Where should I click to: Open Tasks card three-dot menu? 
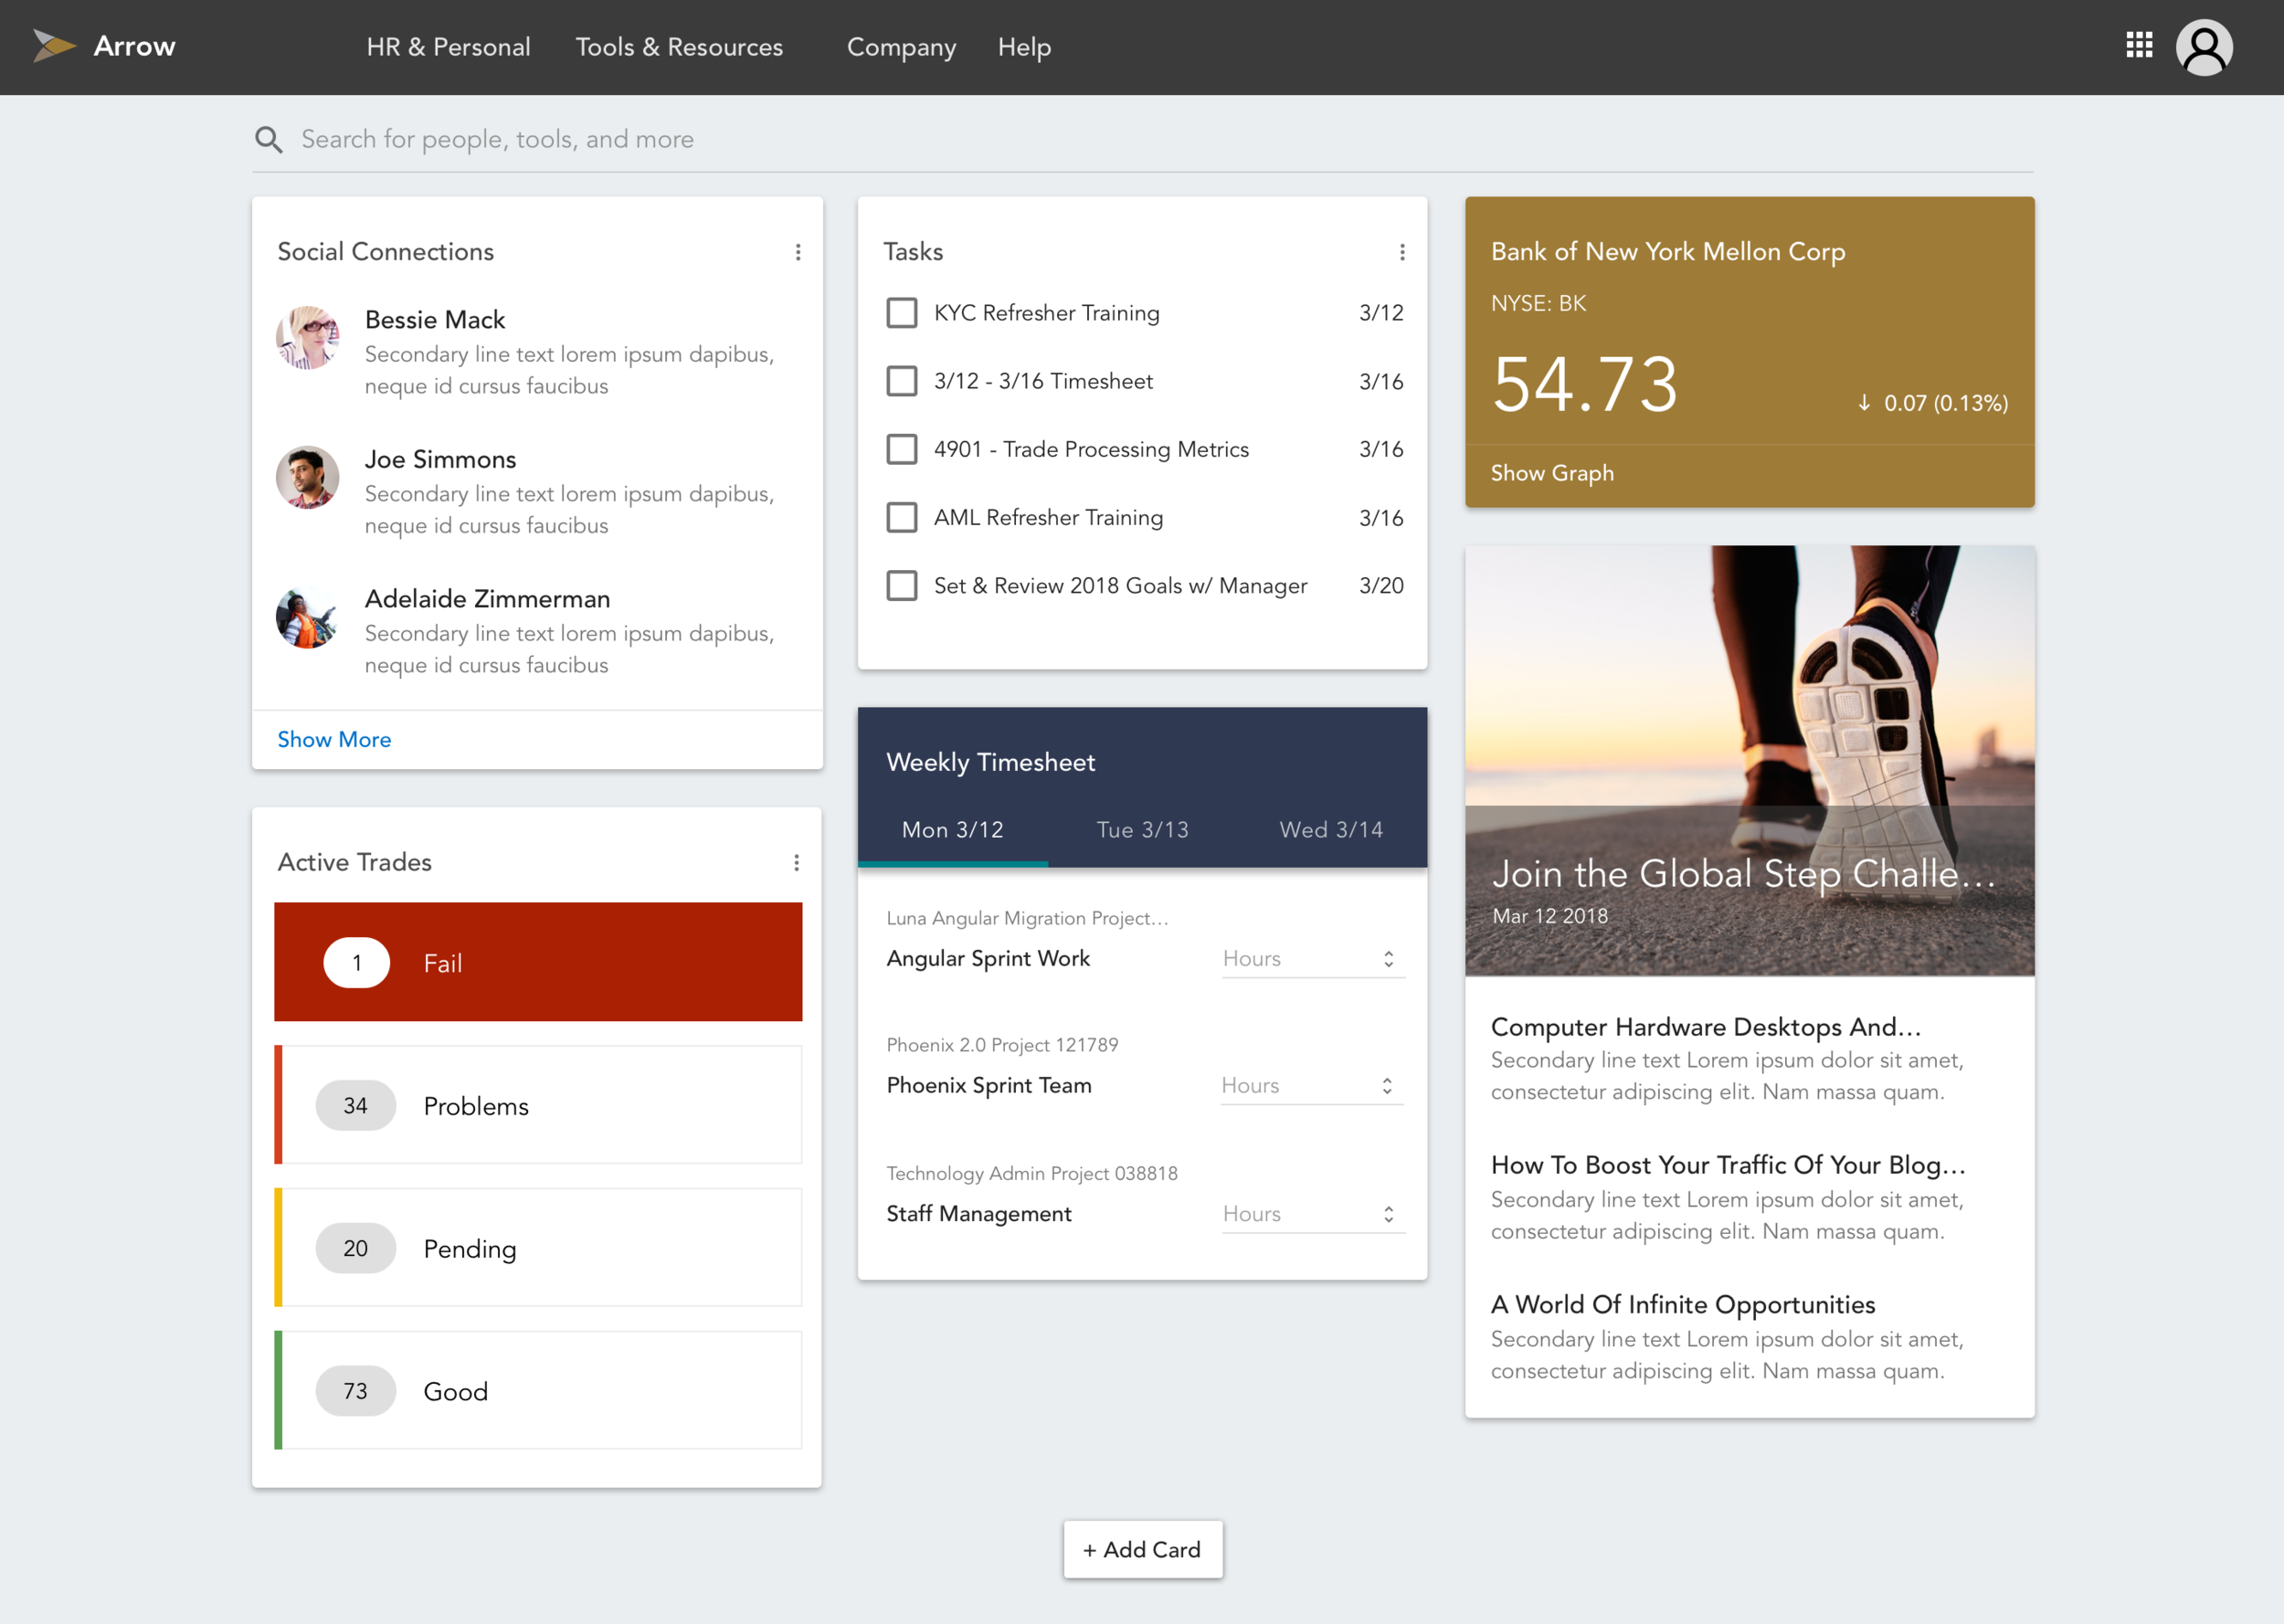pyautogui.click(x=1402, y=252)
